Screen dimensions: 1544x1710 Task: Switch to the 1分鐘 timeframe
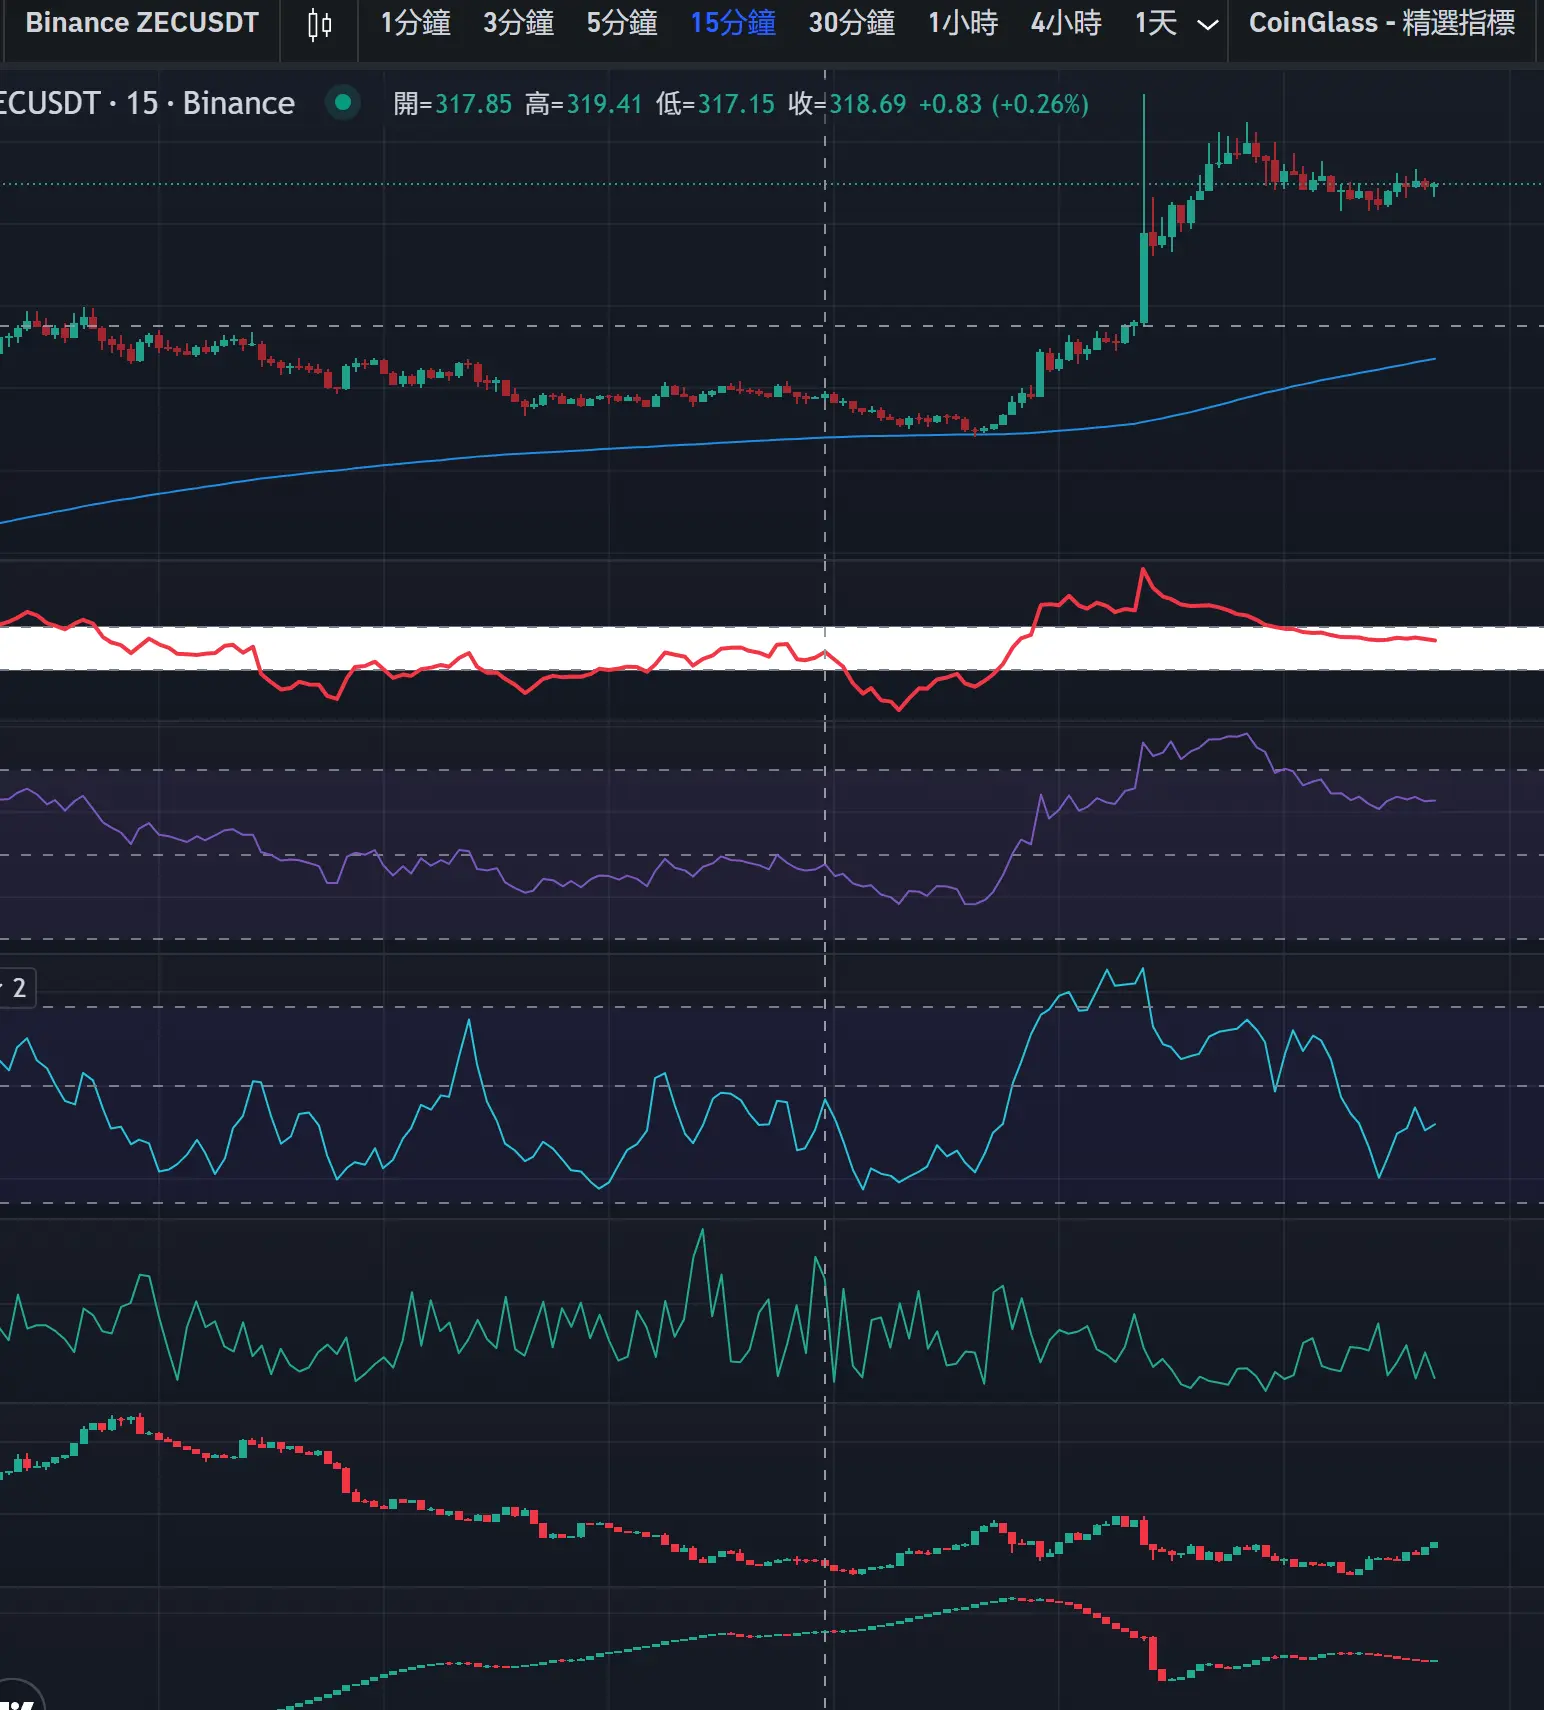415,23
